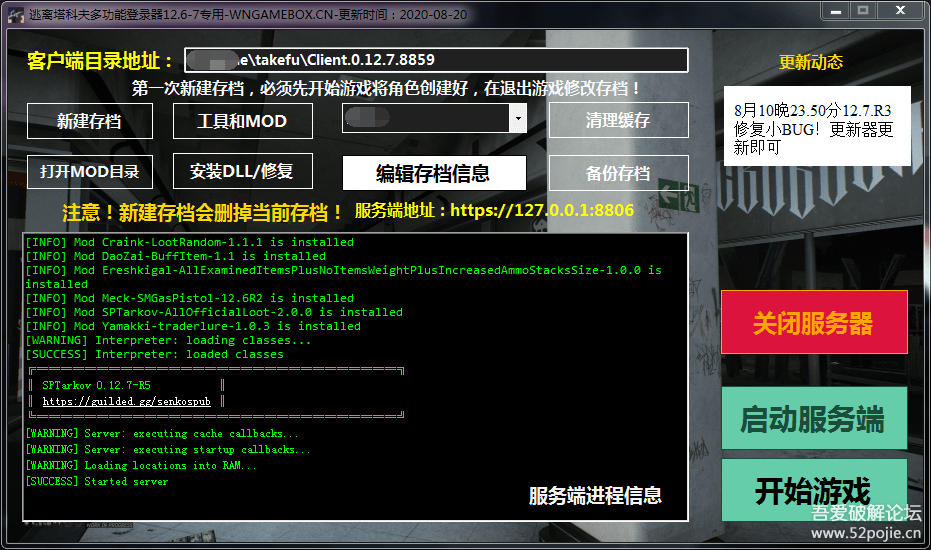The width and height of the screenshot is (931, 550).
Task: Click the launcher app icon in title bar
Action: point(15,12)
